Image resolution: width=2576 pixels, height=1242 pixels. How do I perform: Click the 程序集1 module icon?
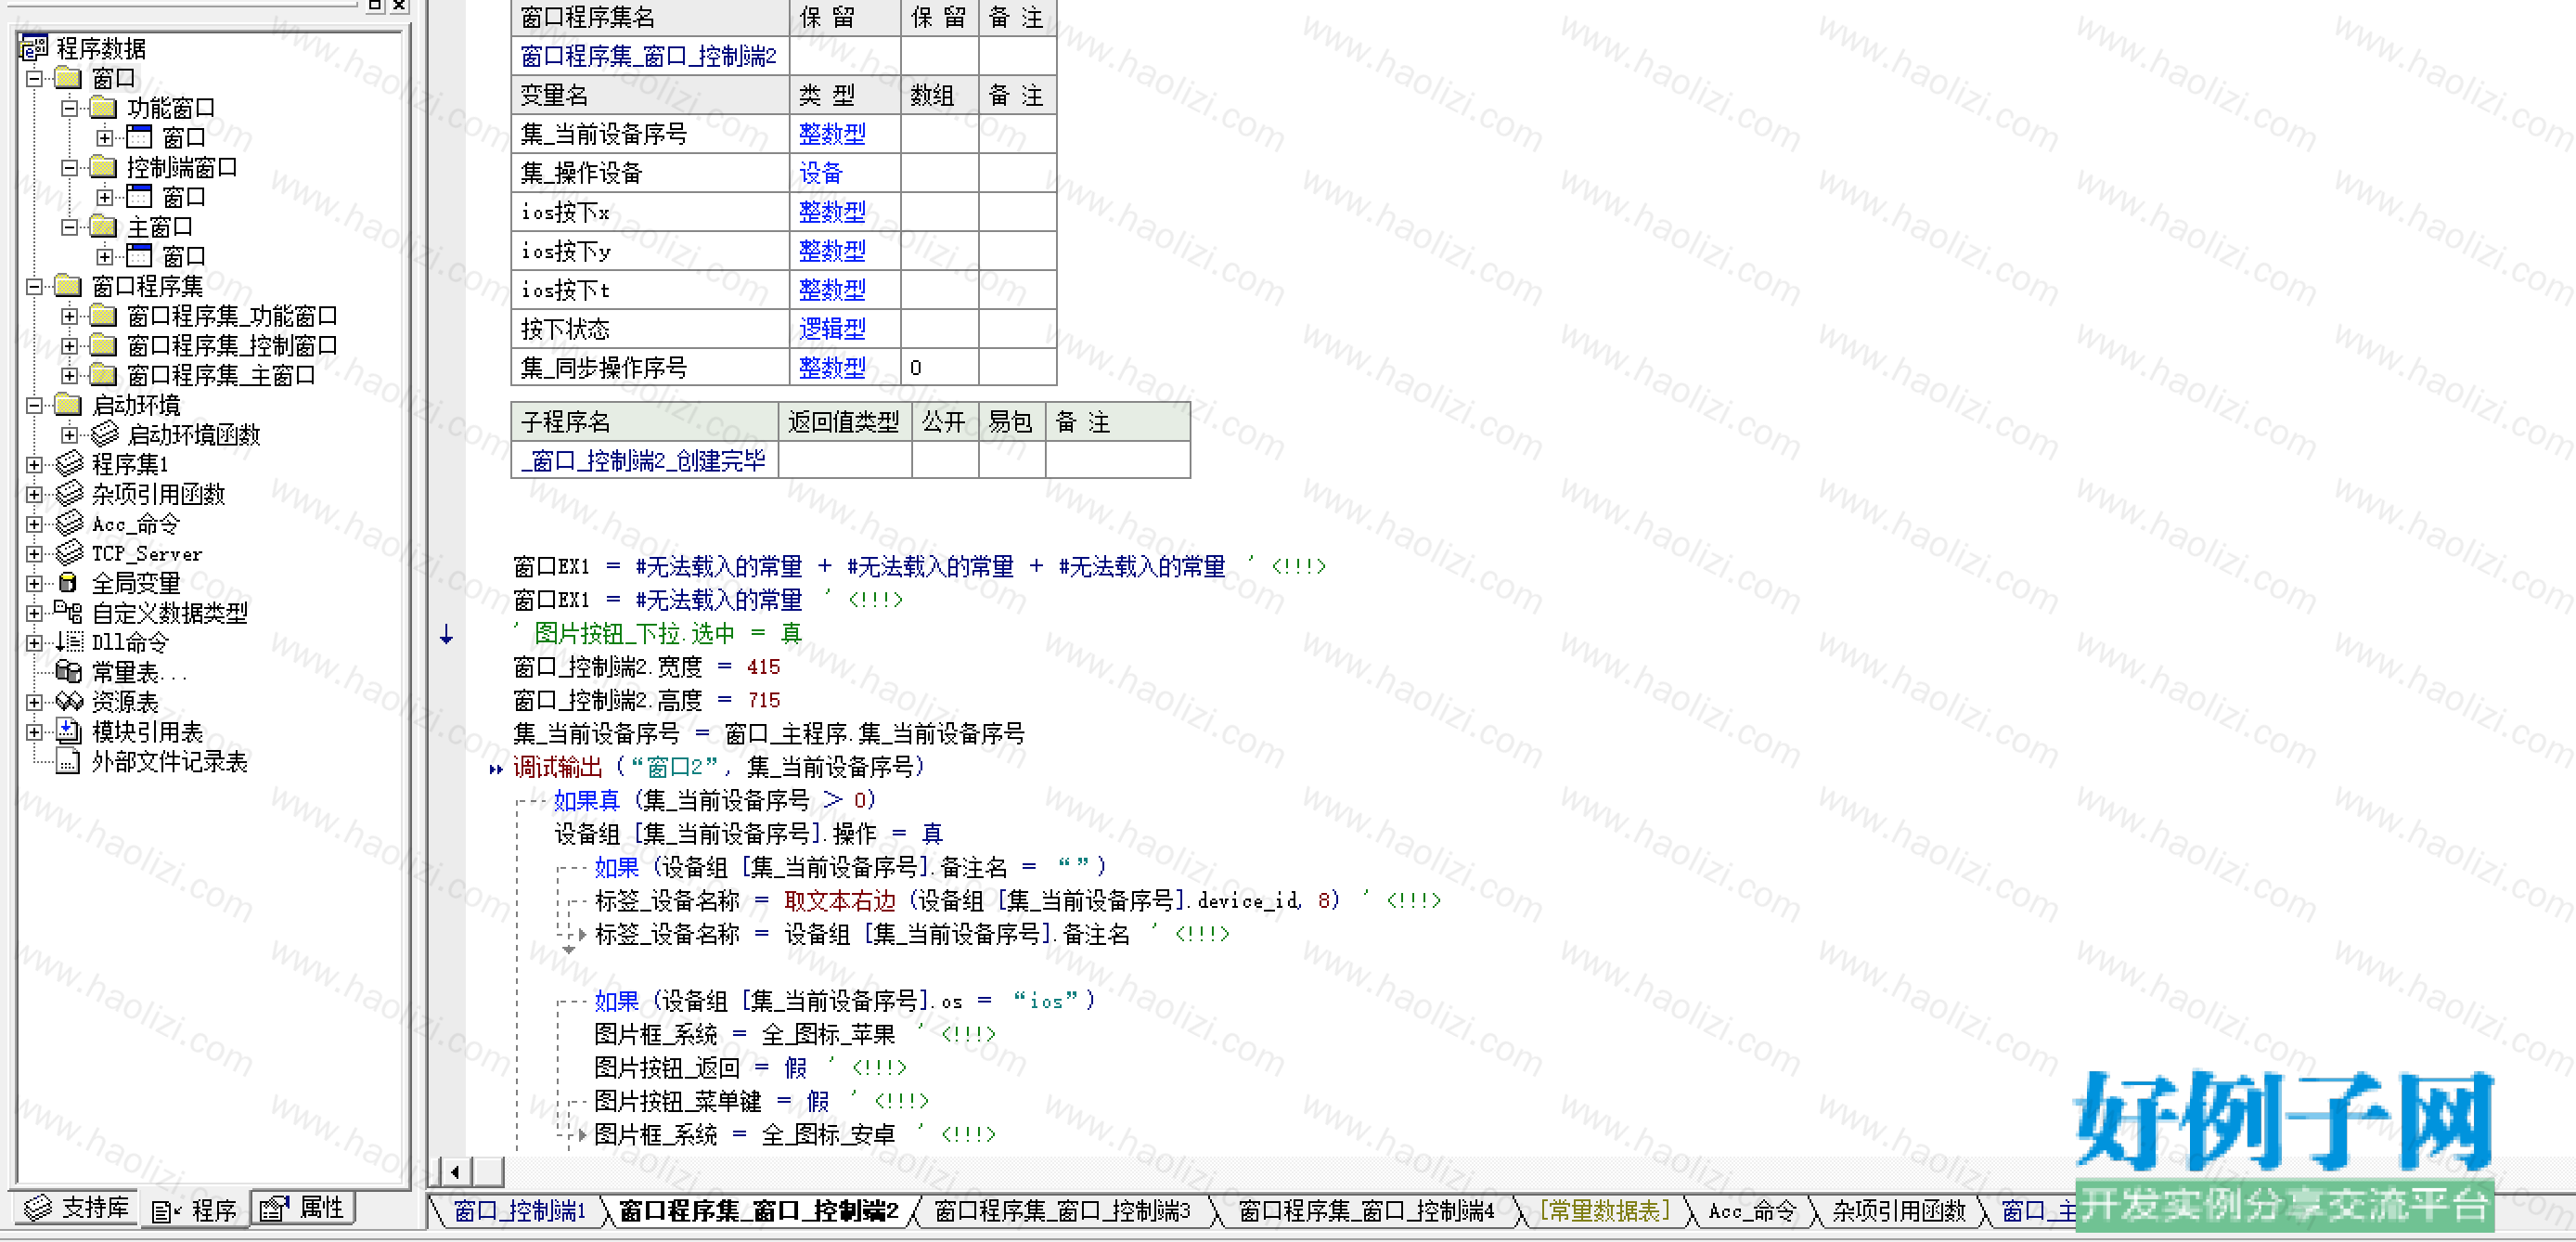pyautogui.click(x=69, y=464)
